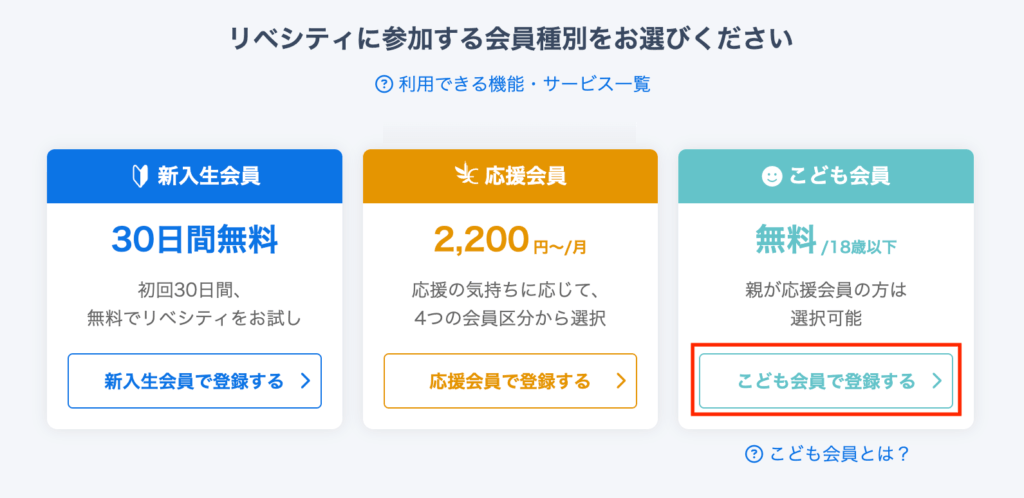Screen dimensions: 1024x498
Task: Click question mark icon next to 利用できる機能
Action: tap(383, 84)
